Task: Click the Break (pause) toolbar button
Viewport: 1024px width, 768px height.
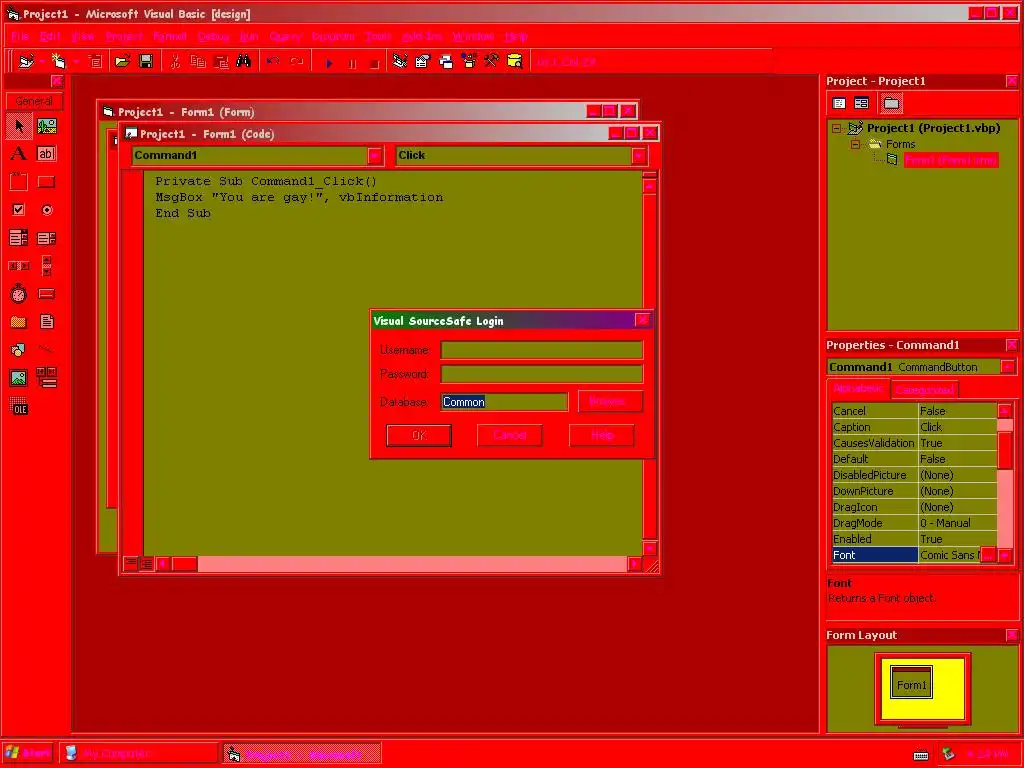Action: (352, 63)
